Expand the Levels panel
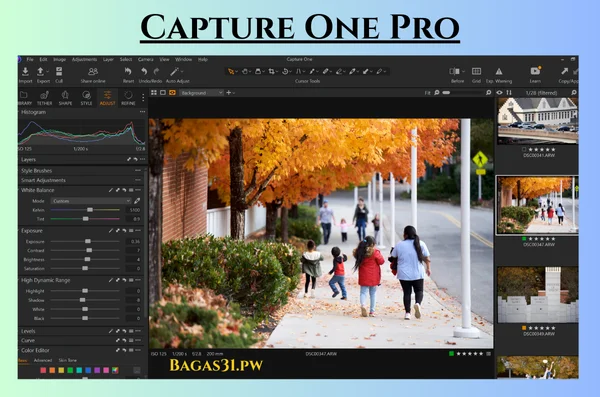 click(28, 331)
